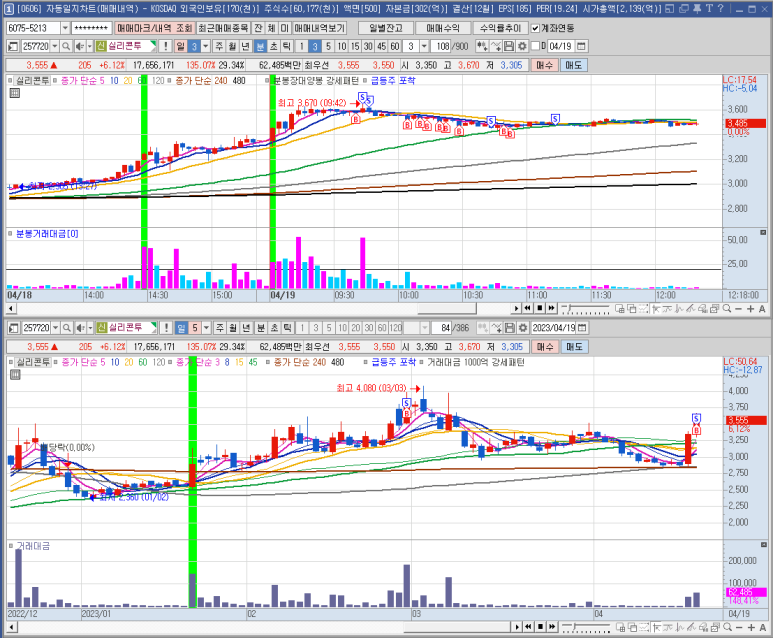Expand the upper speaker icon dropdown arrow

(89, 46)
